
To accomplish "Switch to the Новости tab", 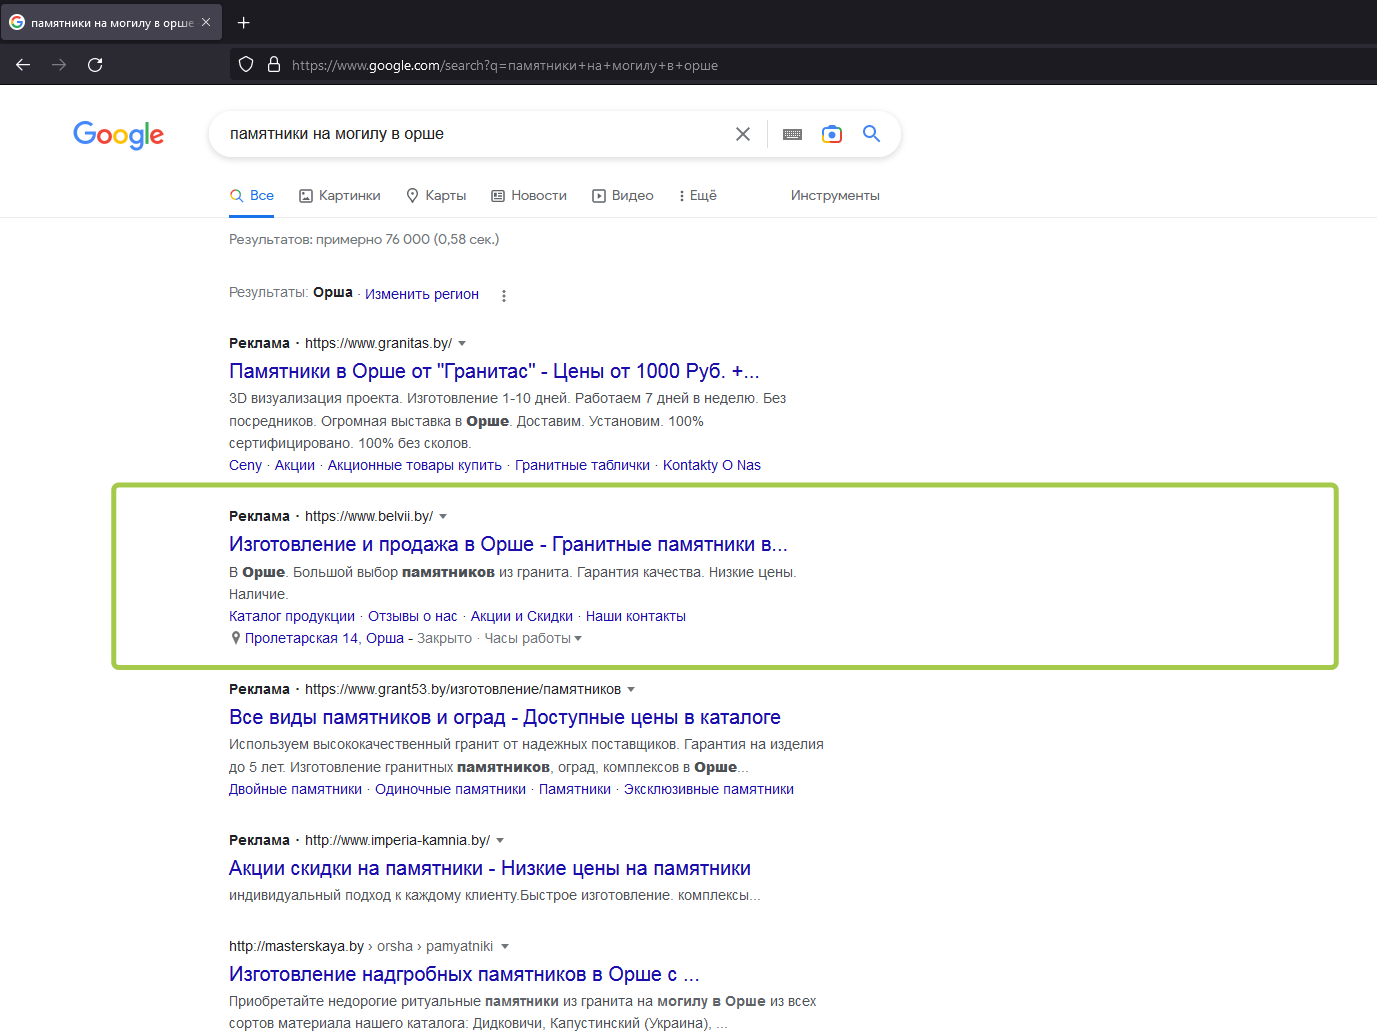I will point(529,196).
